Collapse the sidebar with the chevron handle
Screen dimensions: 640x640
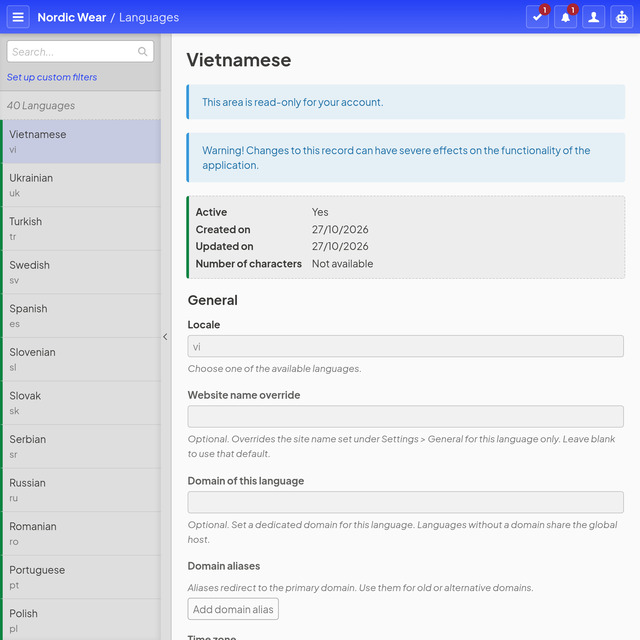pyautogui.click(x=165, y=337)
